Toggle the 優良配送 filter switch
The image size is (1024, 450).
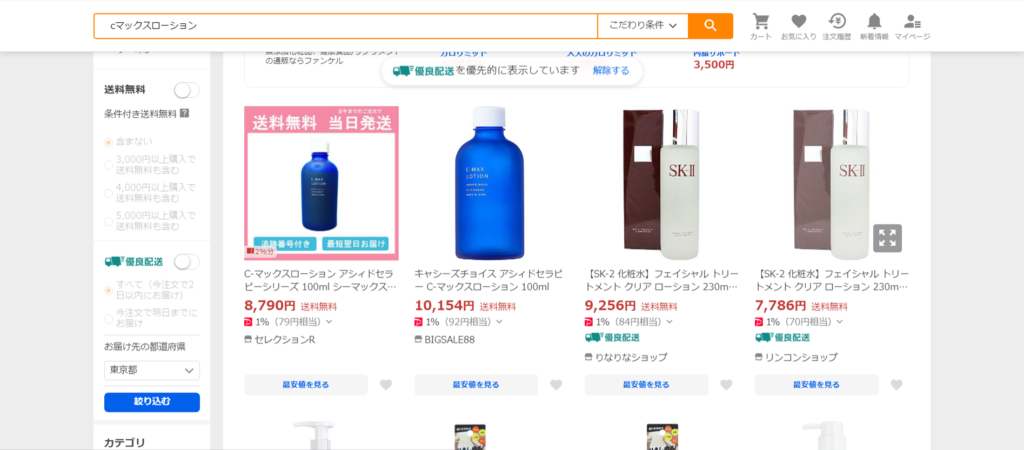pyautogui.click(x=186, y=261)
